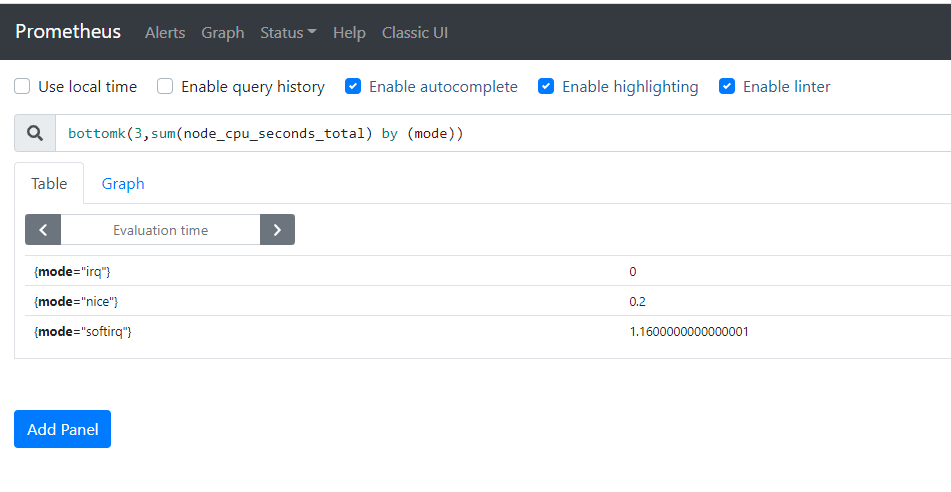Step evaluation time forward with right chevron
The image size is (951, 492).
[x=277, y=230]
